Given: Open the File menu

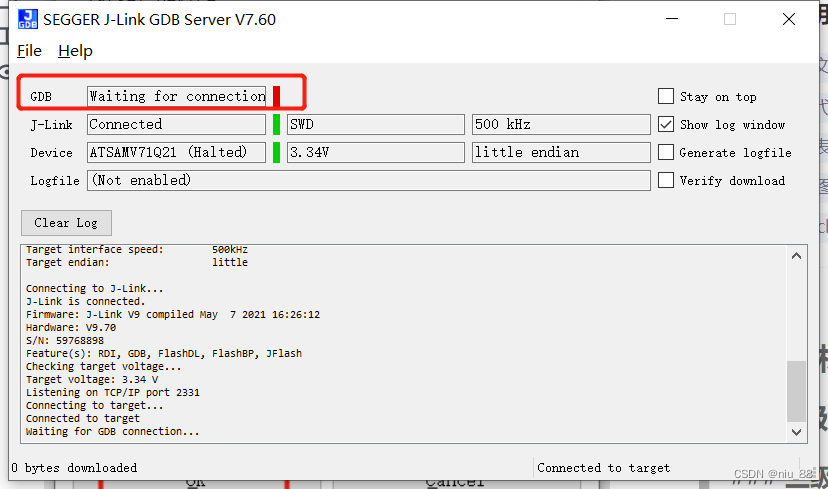Looking at the screenshot, I should [x=29, y=51].
